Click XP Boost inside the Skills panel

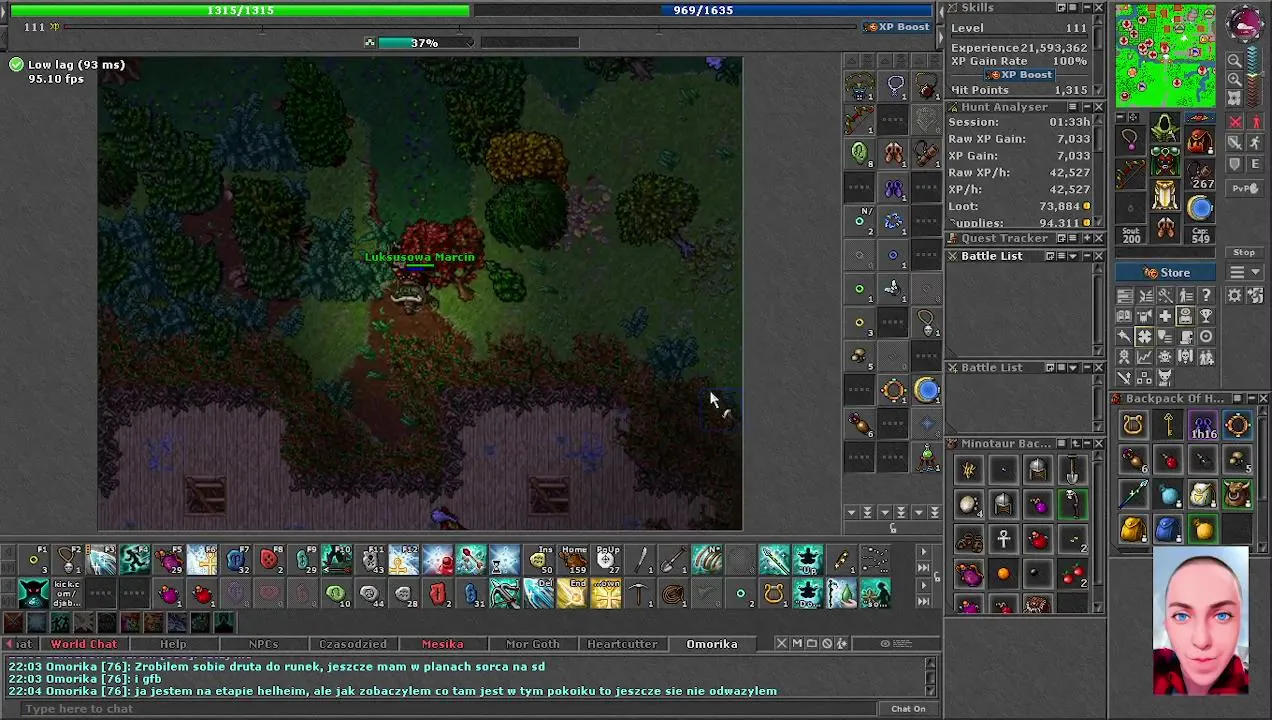click(x=1020, y=75)
